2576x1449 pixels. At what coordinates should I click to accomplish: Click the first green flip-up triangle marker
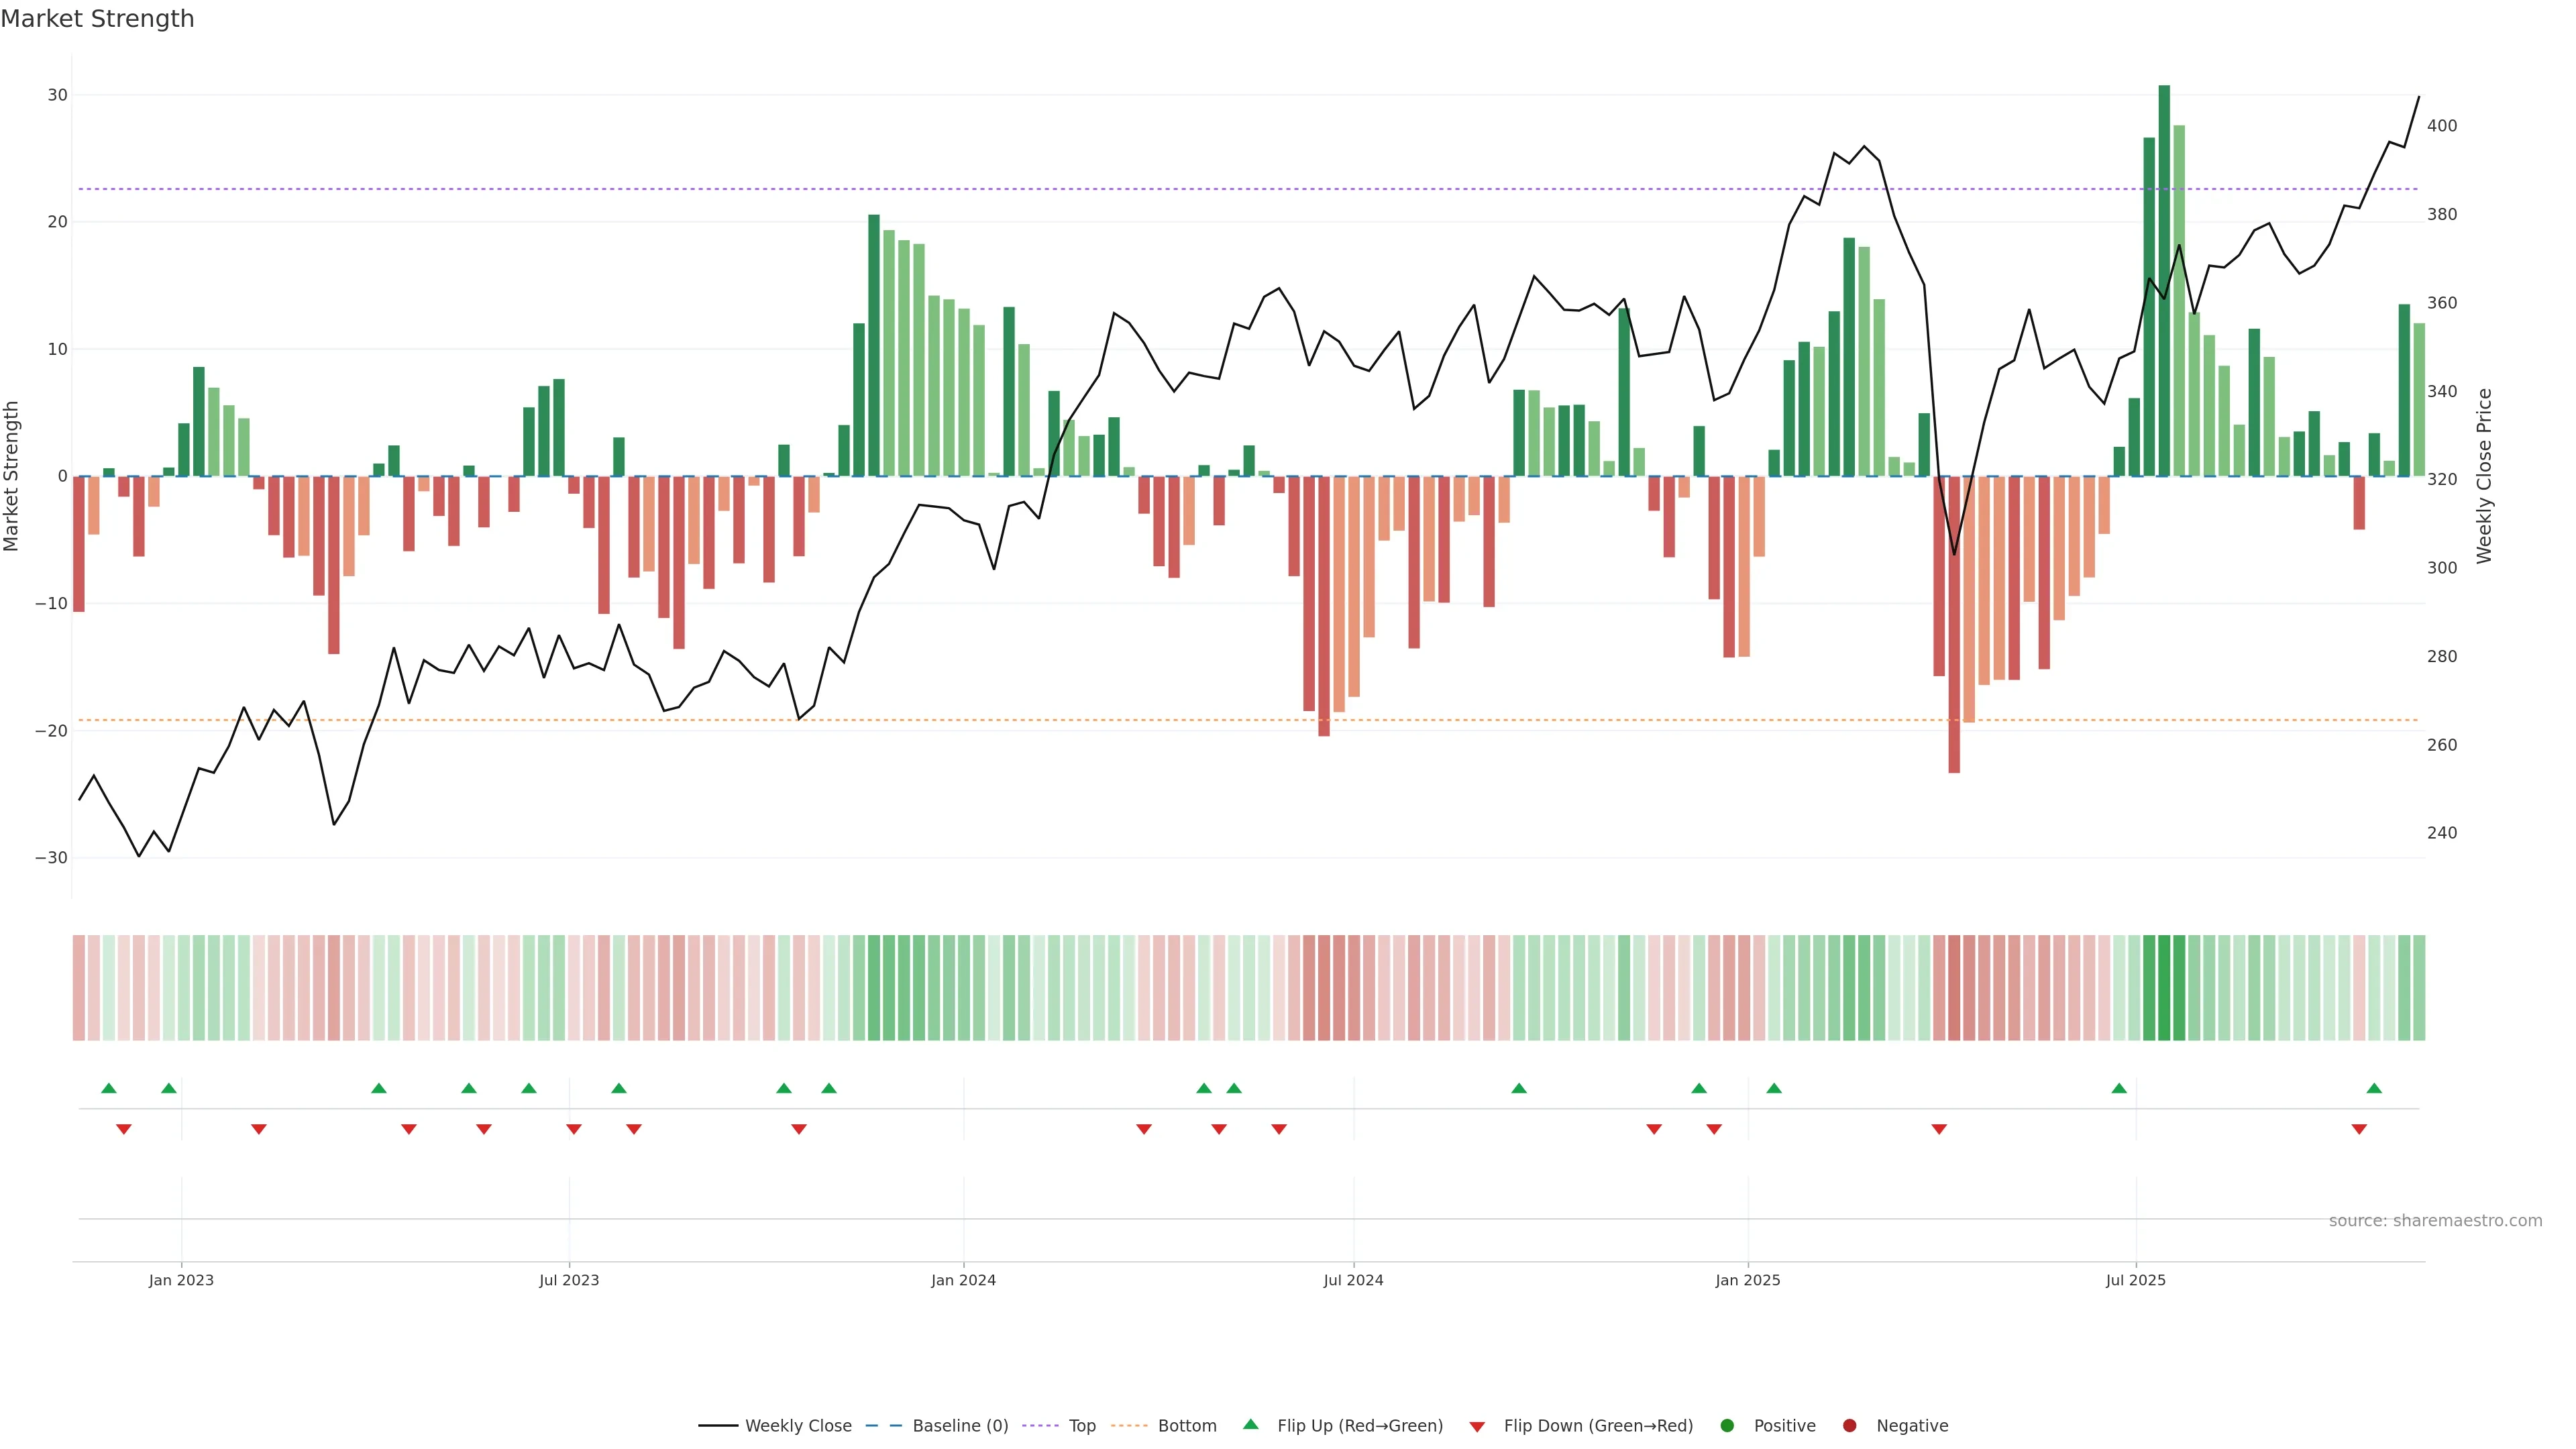click(109, 1088)
